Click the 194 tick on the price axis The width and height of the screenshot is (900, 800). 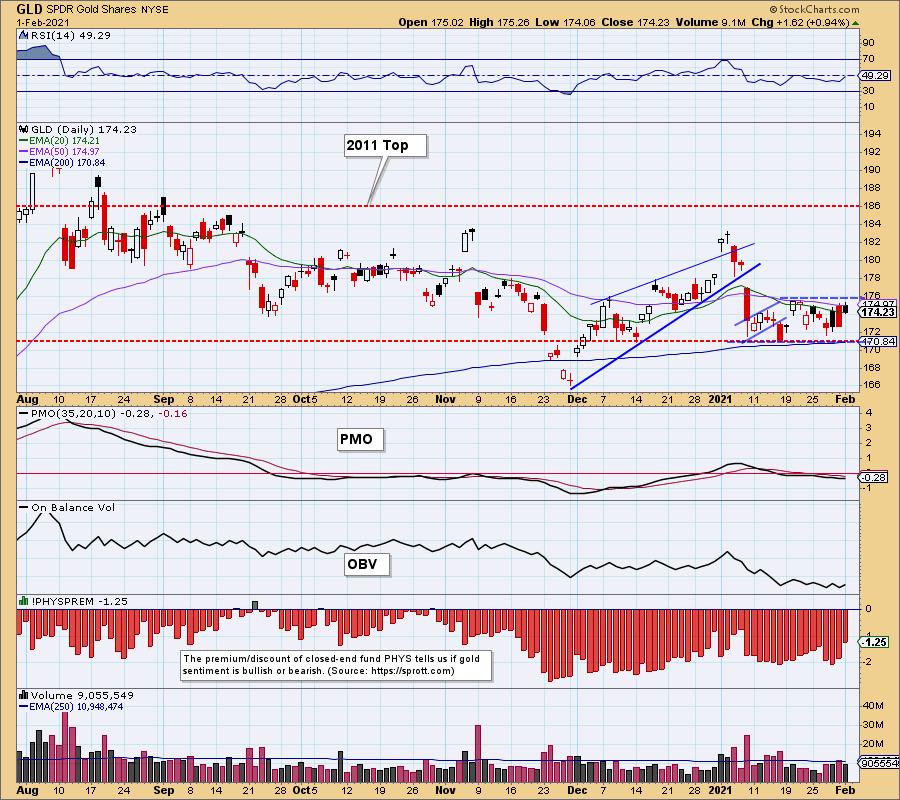click(872, 134)
